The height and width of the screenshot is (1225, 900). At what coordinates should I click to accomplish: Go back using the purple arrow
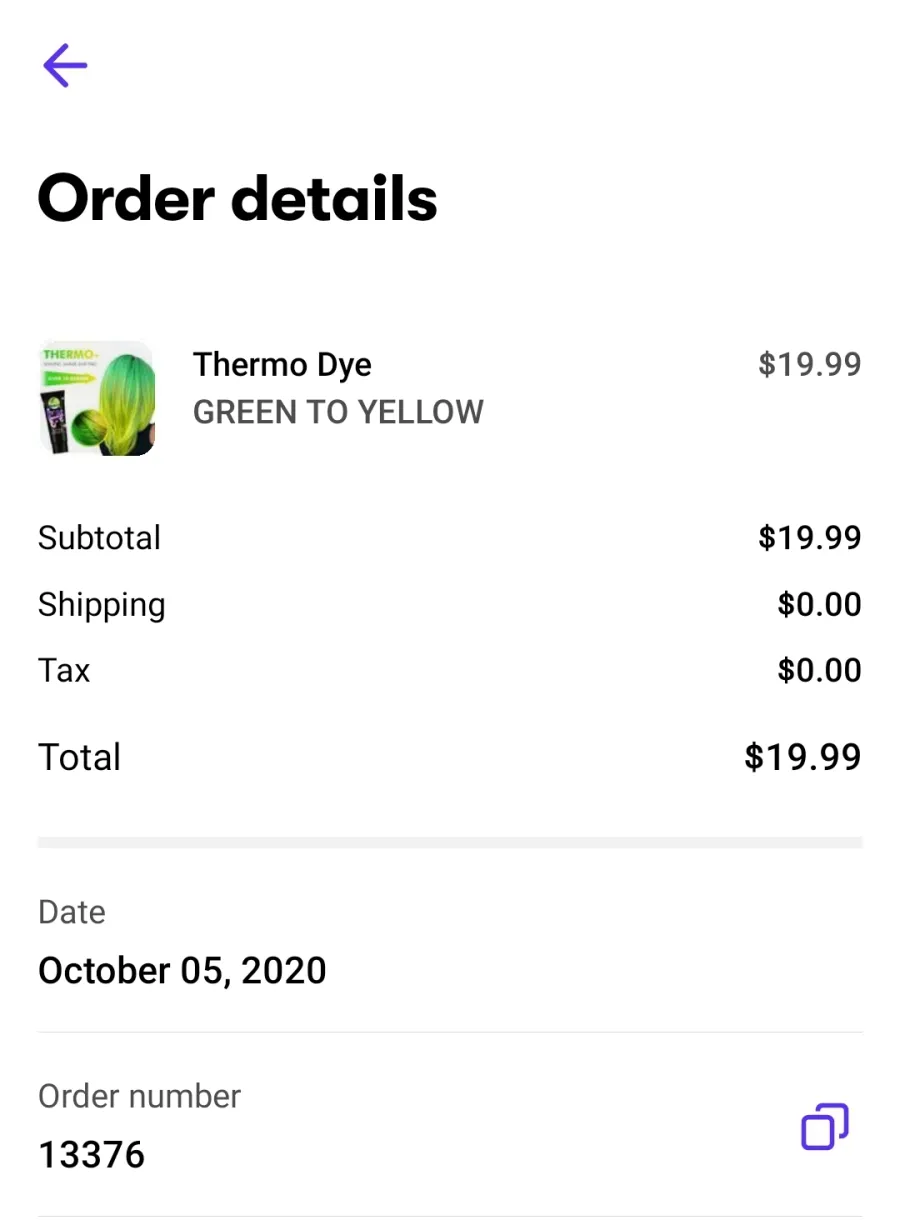click(x=65, y=65)
